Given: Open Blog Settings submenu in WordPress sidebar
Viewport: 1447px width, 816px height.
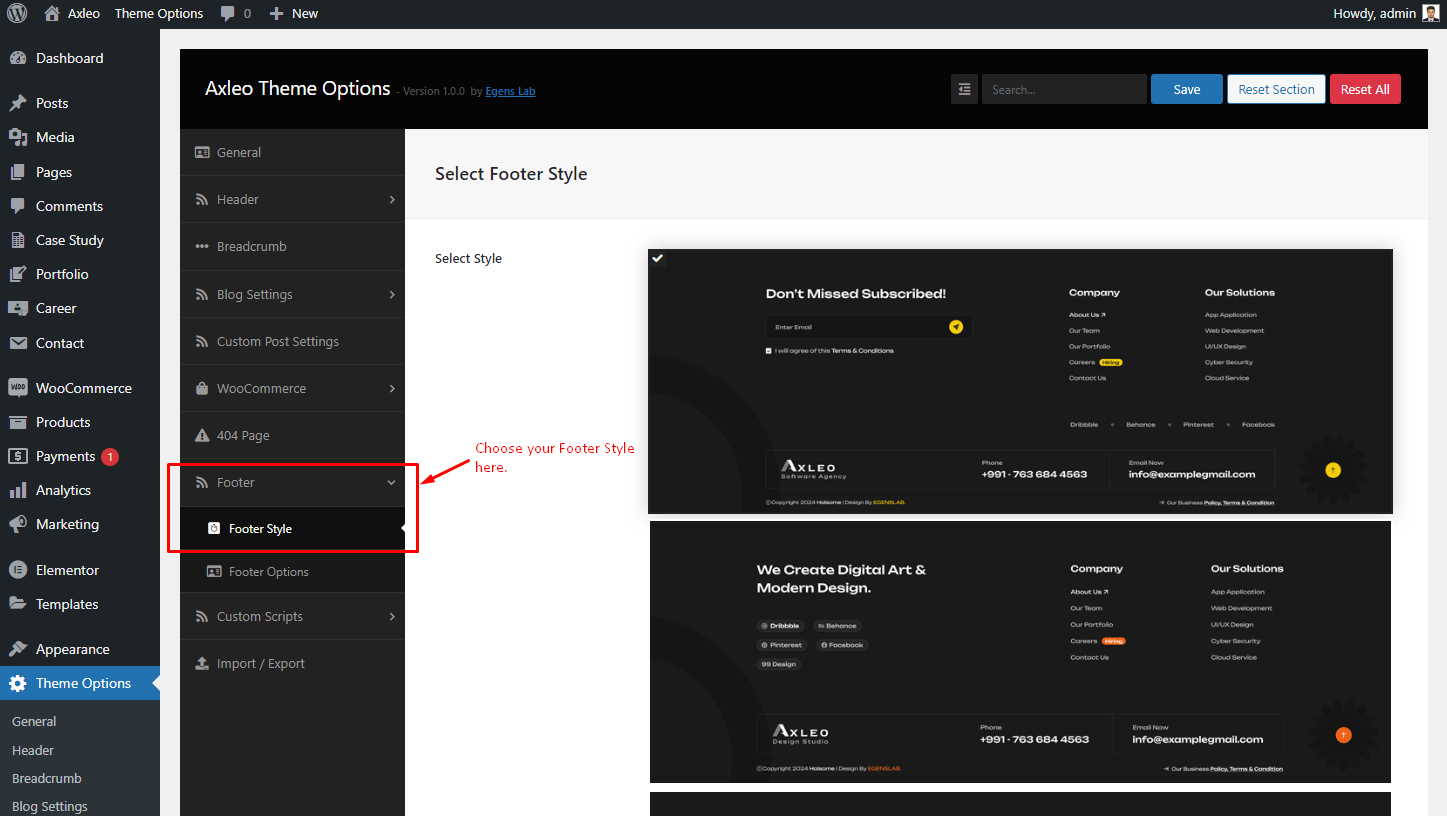Looking at the screenshot, I should click(50, 806).
